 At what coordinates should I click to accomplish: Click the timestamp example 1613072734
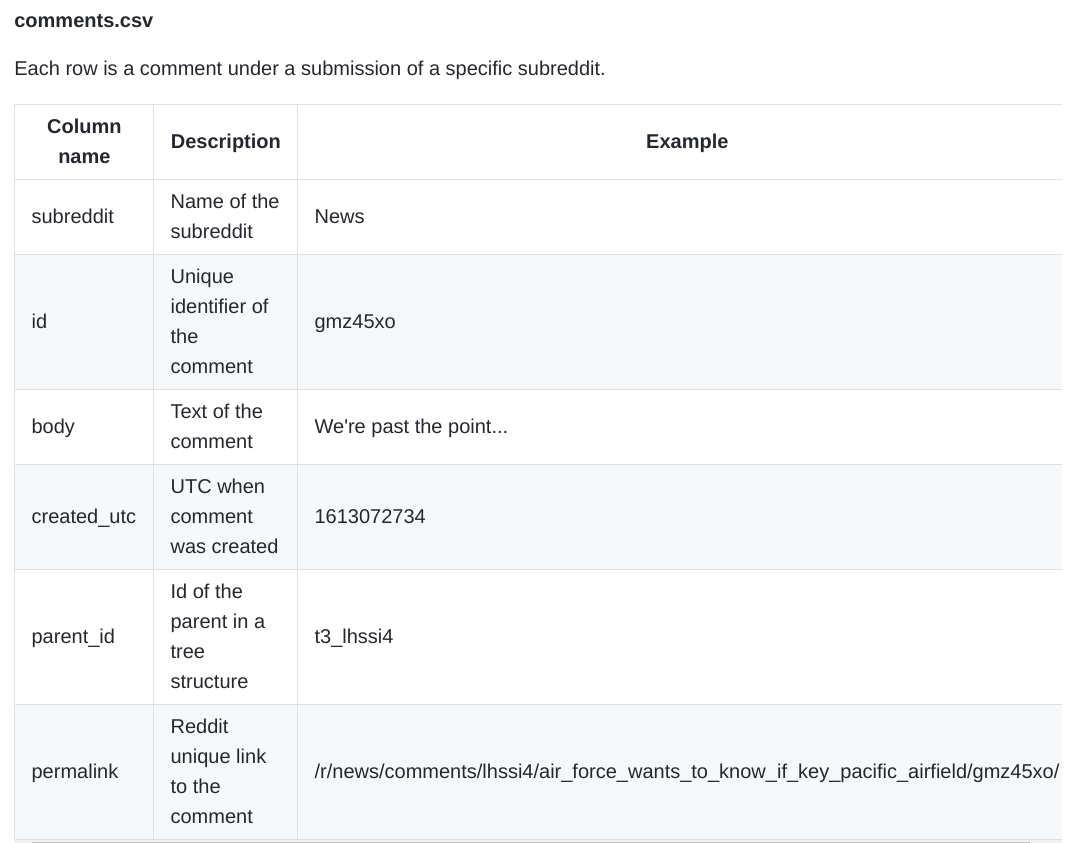point(369,517)
